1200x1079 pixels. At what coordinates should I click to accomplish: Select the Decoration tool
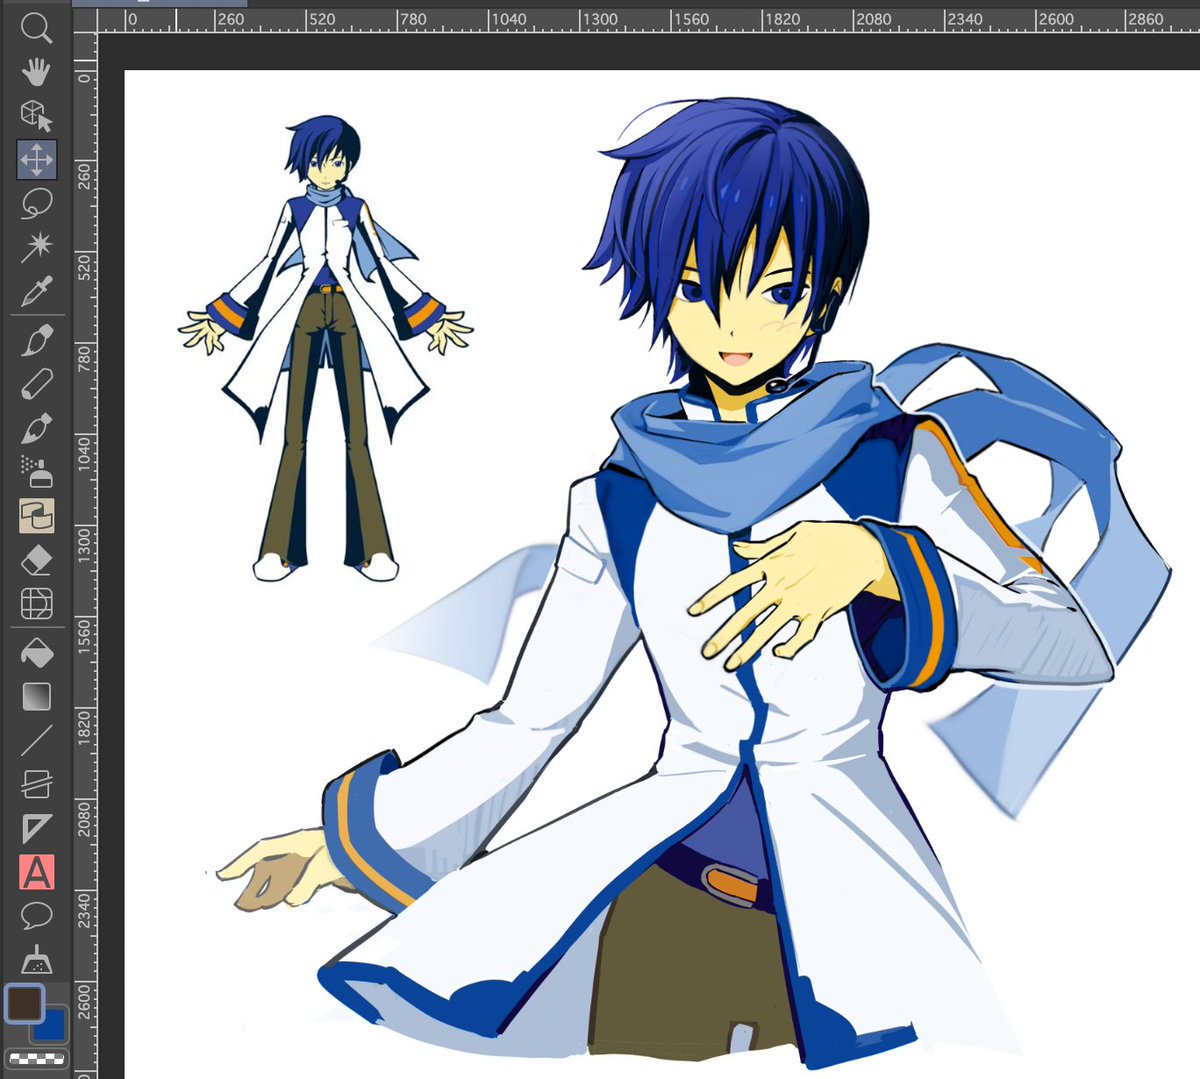(x=36, y=516)
